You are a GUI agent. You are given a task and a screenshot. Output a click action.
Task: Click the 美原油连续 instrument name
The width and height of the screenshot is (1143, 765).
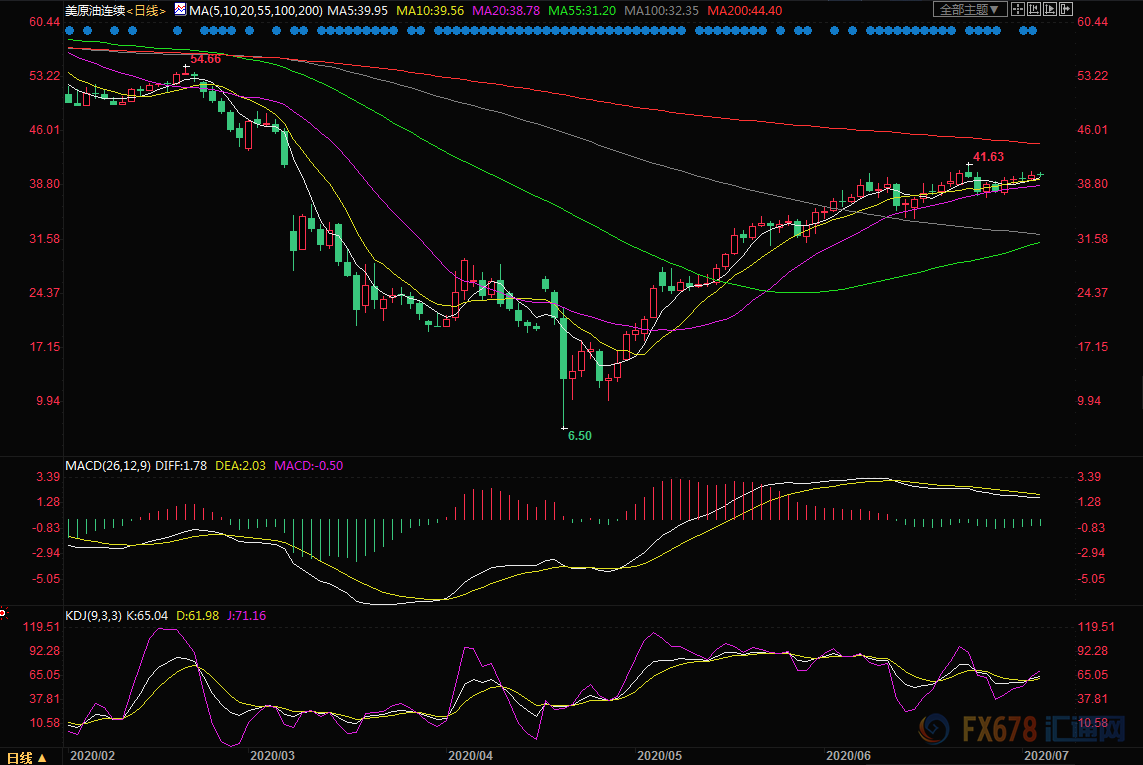[x=95, y=10]
